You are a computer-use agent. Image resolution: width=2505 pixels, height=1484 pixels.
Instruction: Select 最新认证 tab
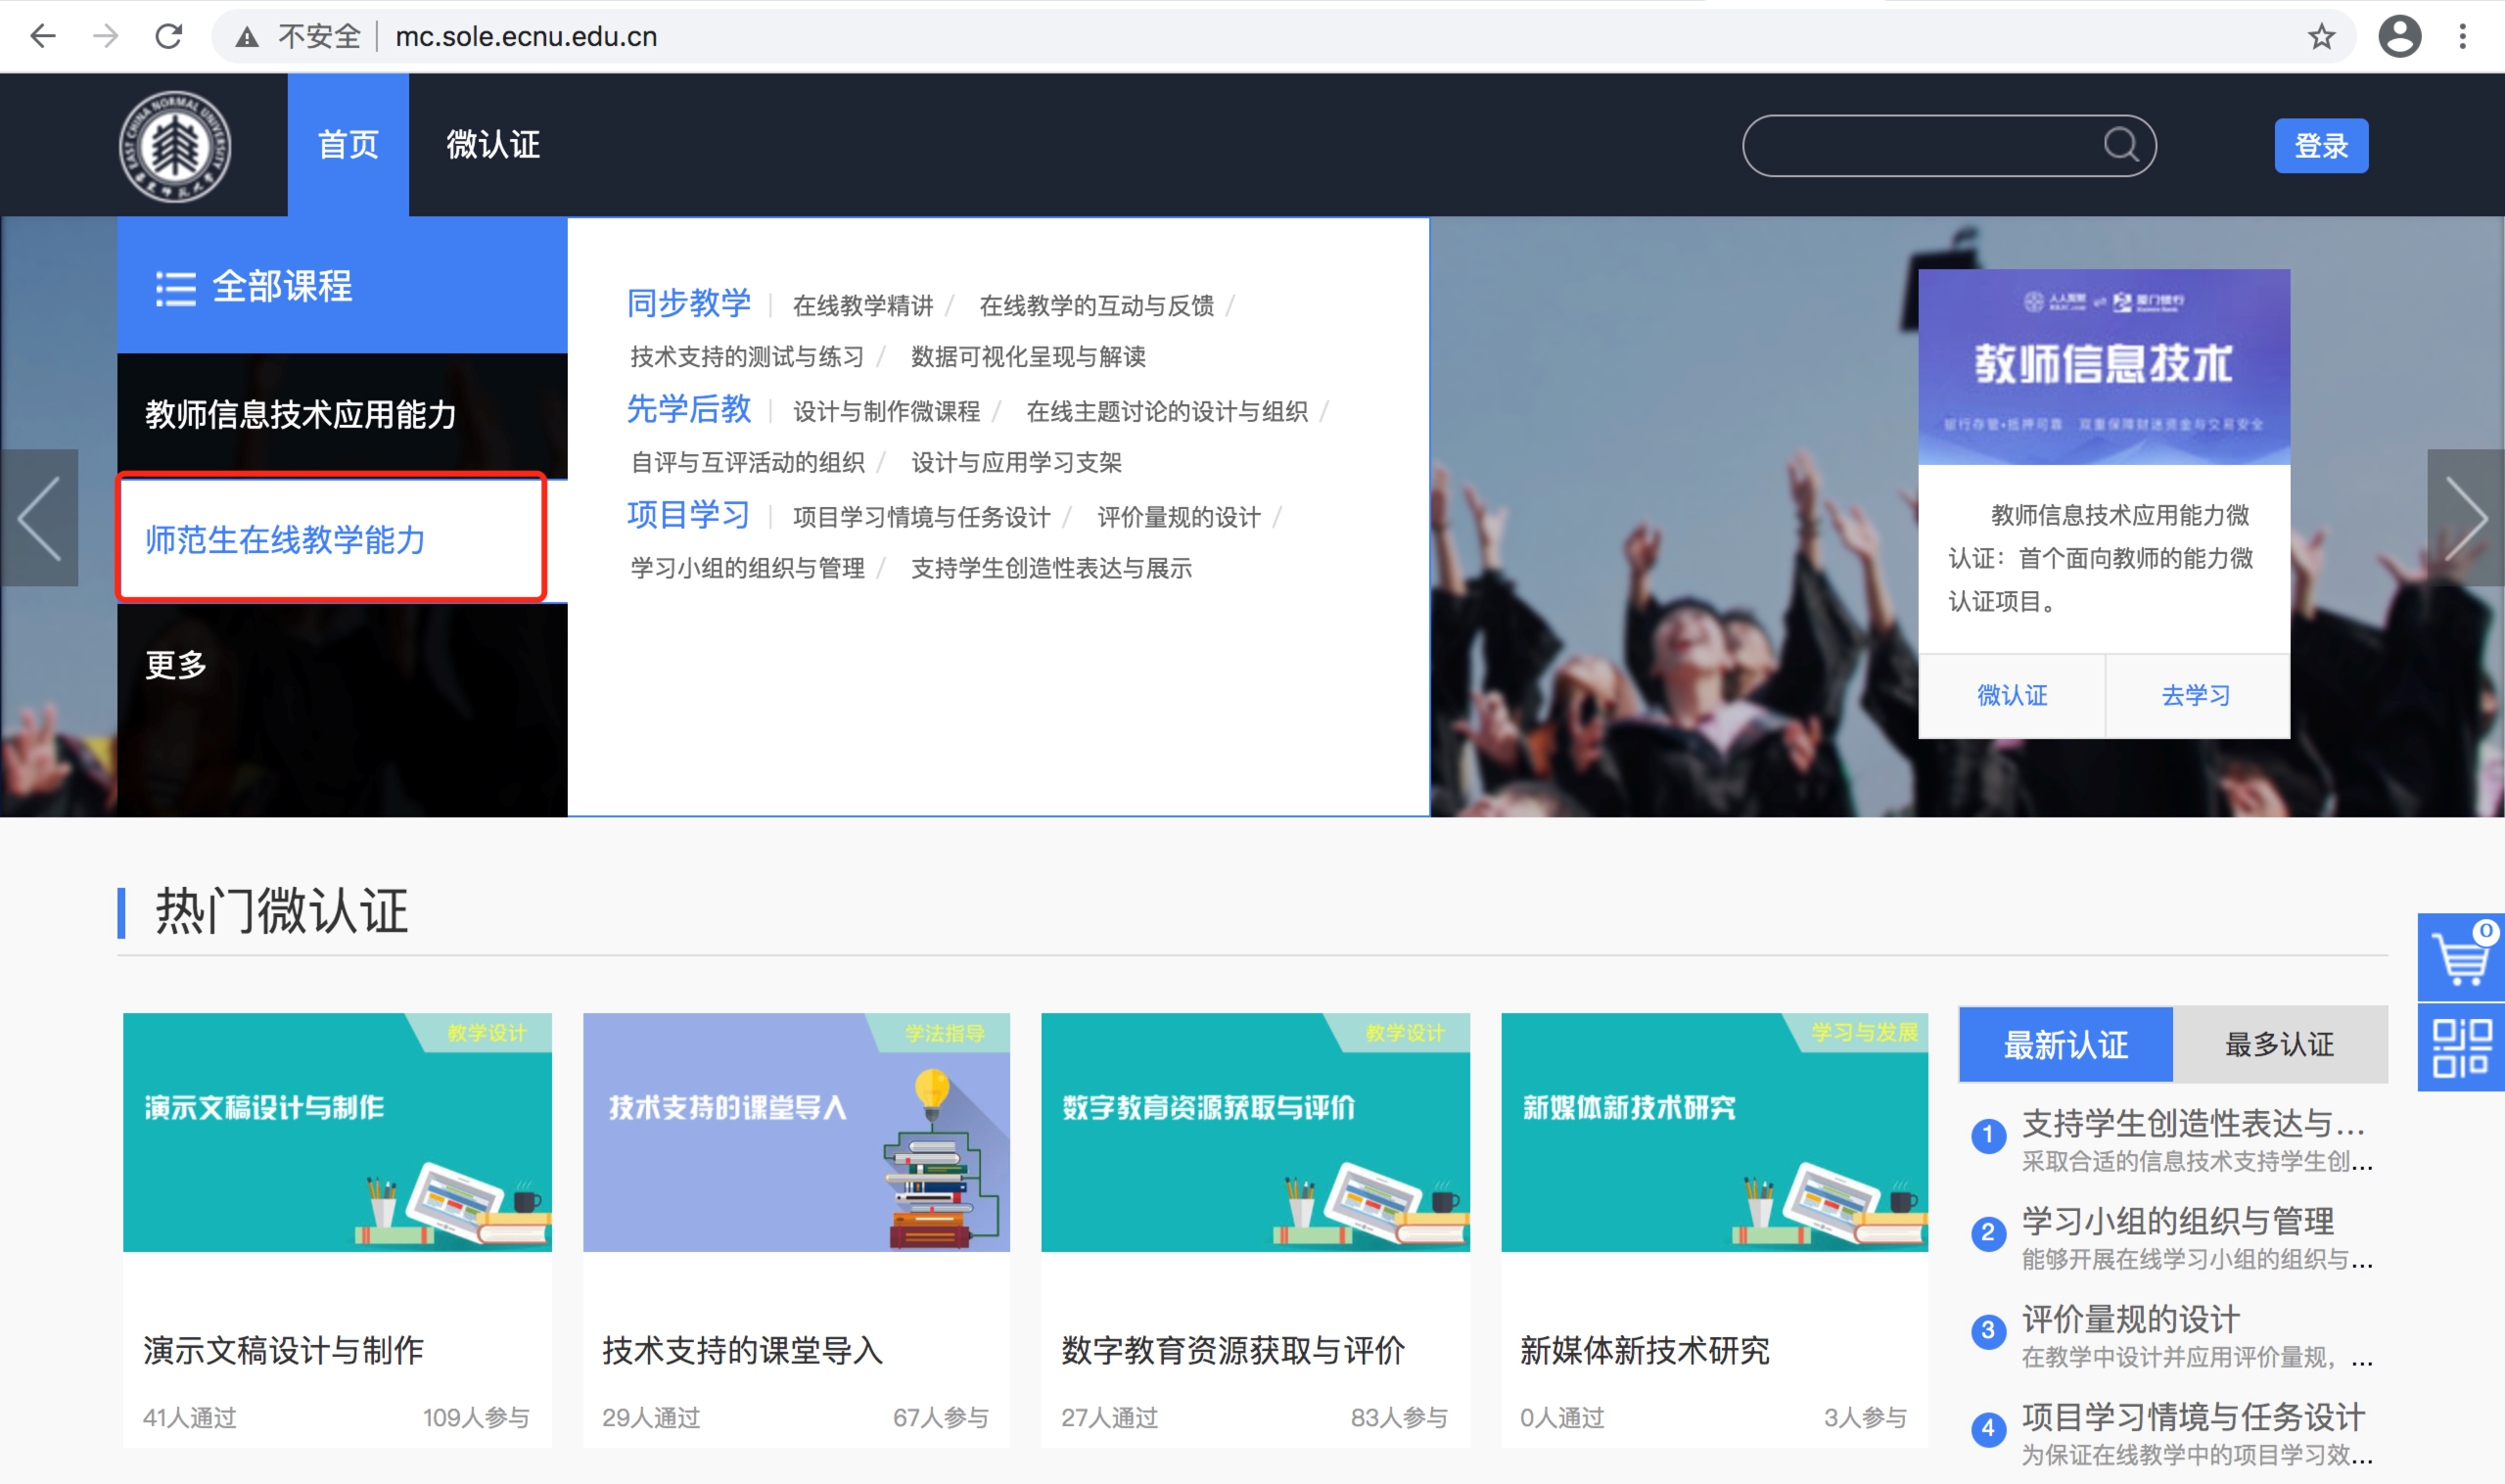pos(2065,1045)
